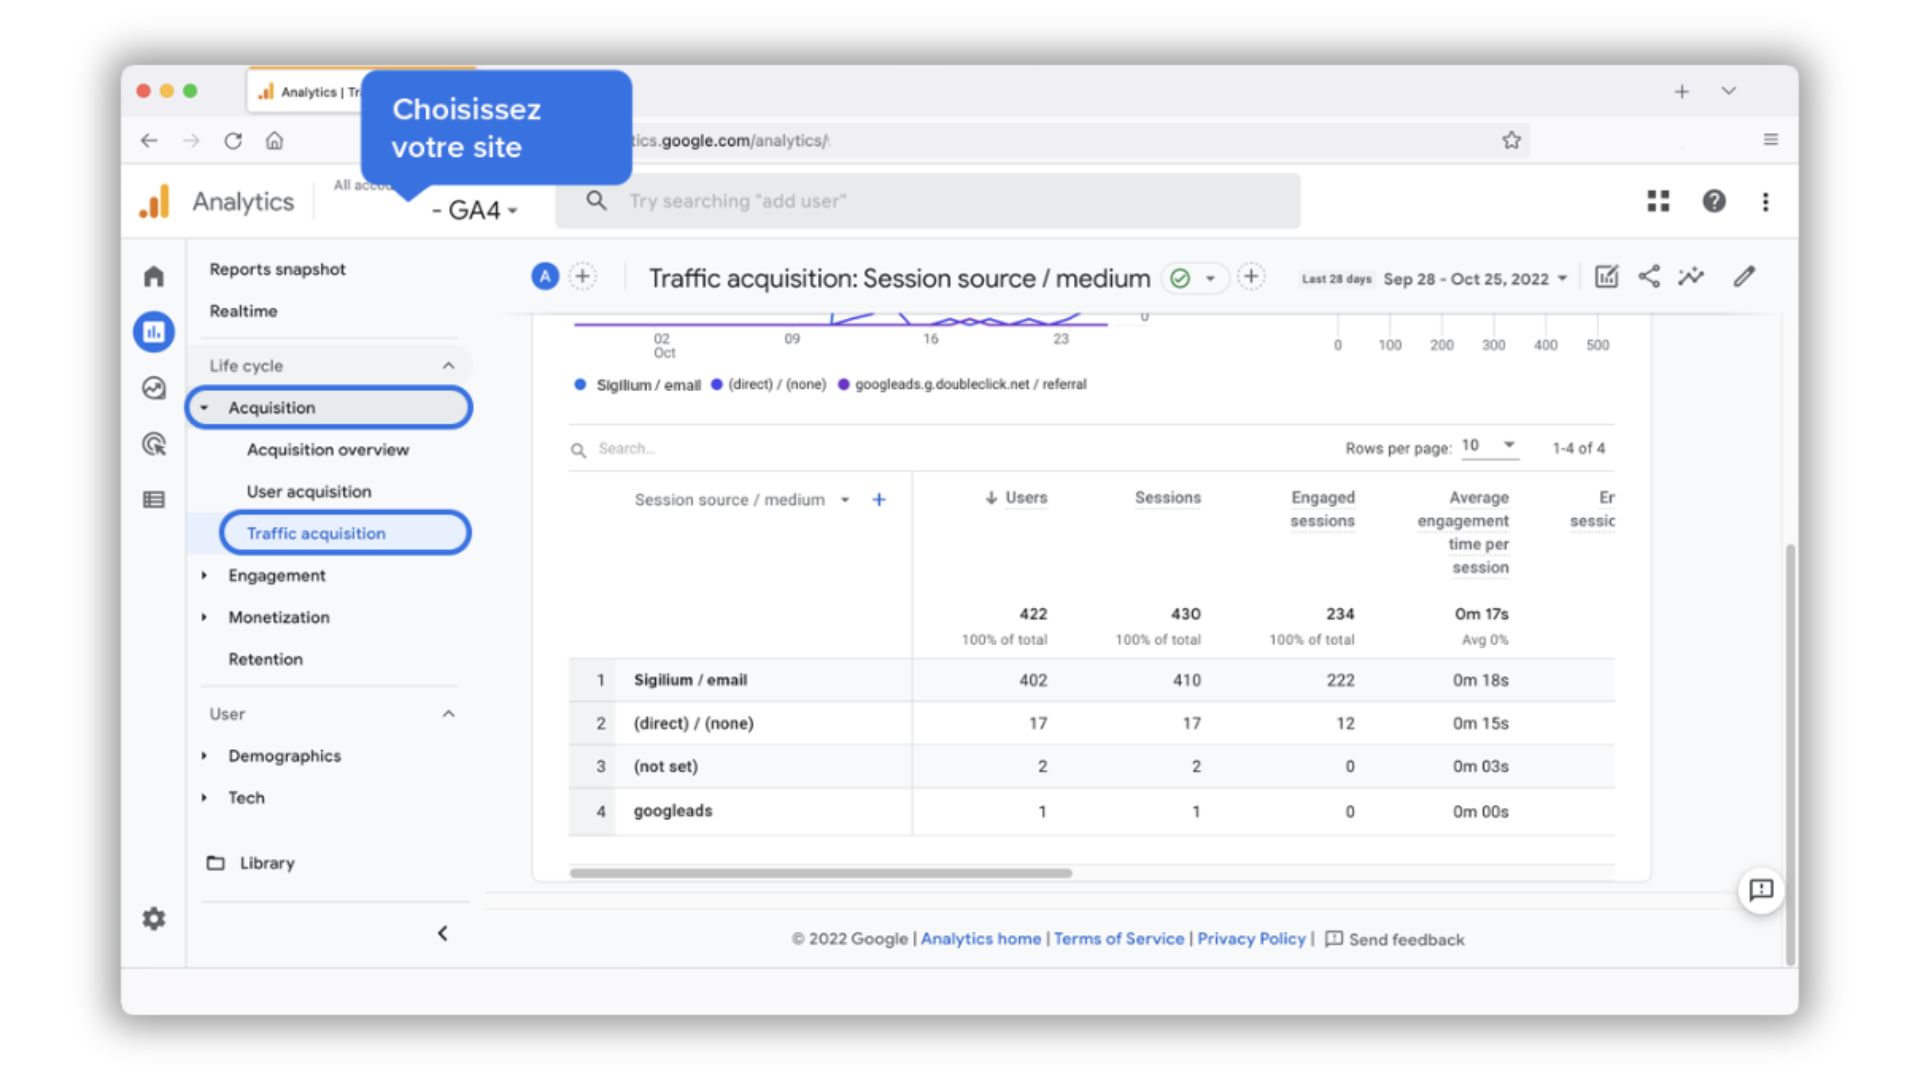1920x1080 pixels.
Task: Click the Share this report icon
Action: (x=1649, y=277)
